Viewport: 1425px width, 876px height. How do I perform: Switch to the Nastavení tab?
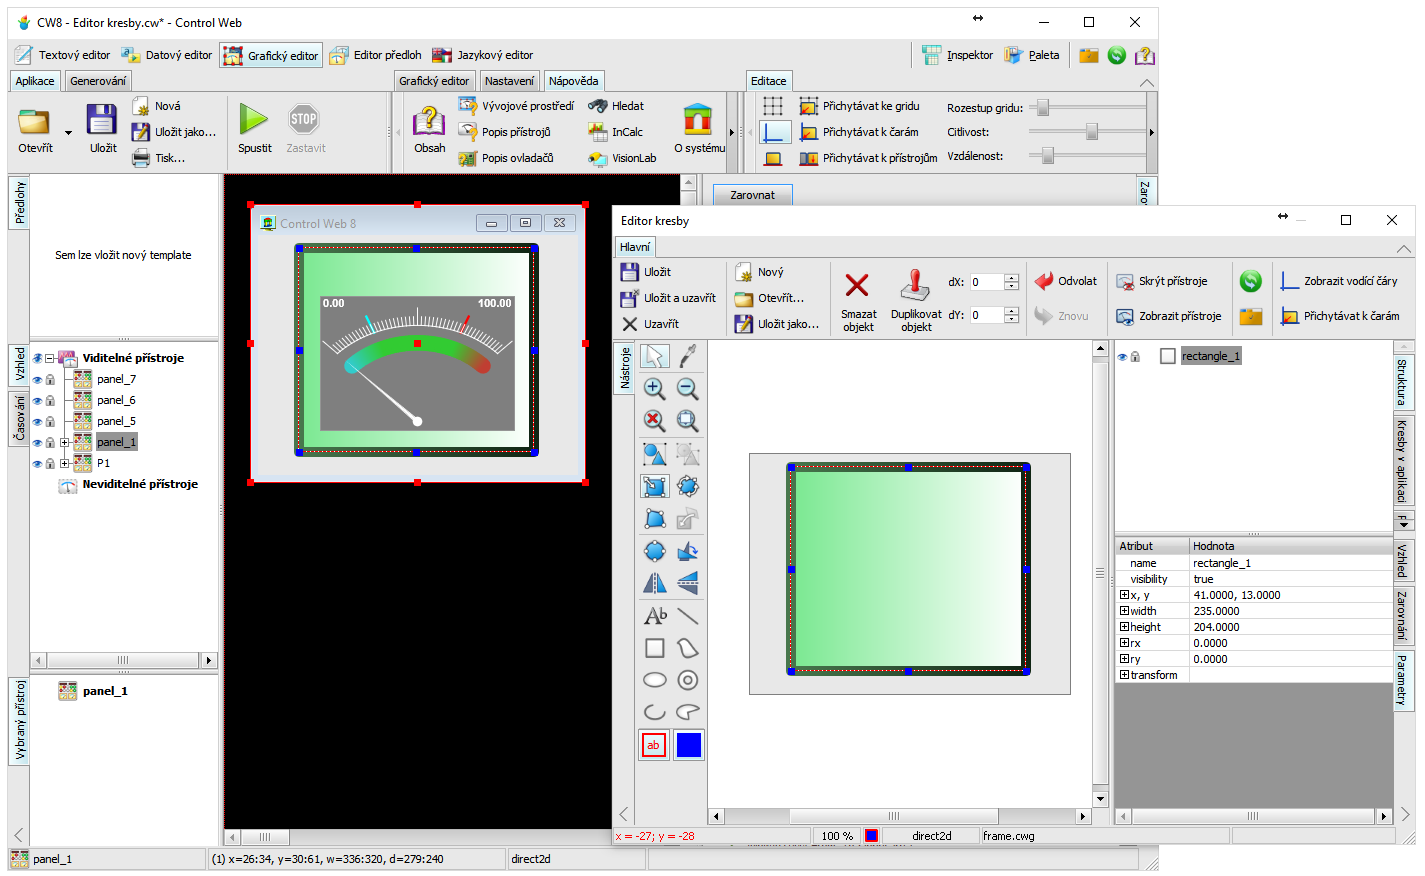click(x=509, y=81)
